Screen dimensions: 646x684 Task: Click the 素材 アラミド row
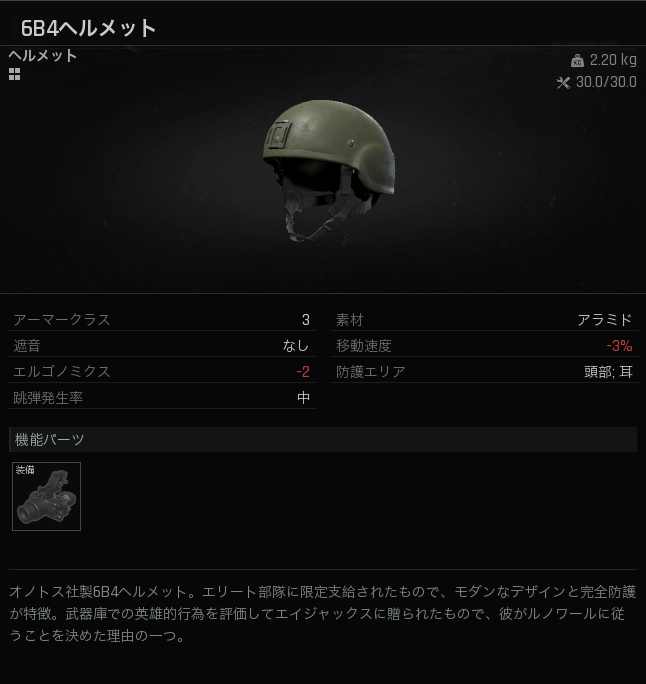(484, 320)
